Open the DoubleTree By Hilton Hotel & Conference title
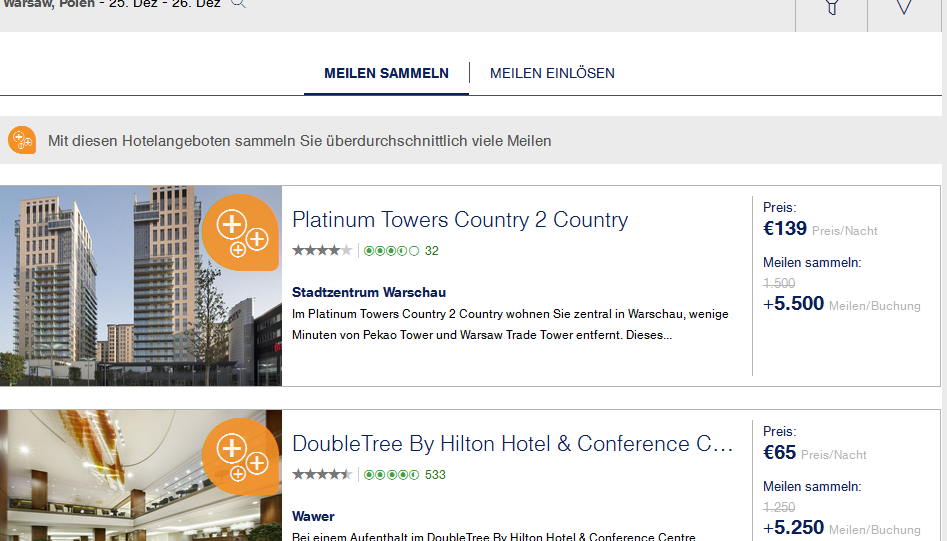Image resolution: width=947 pixels, height=541 pixels. (x=512, y=444)
